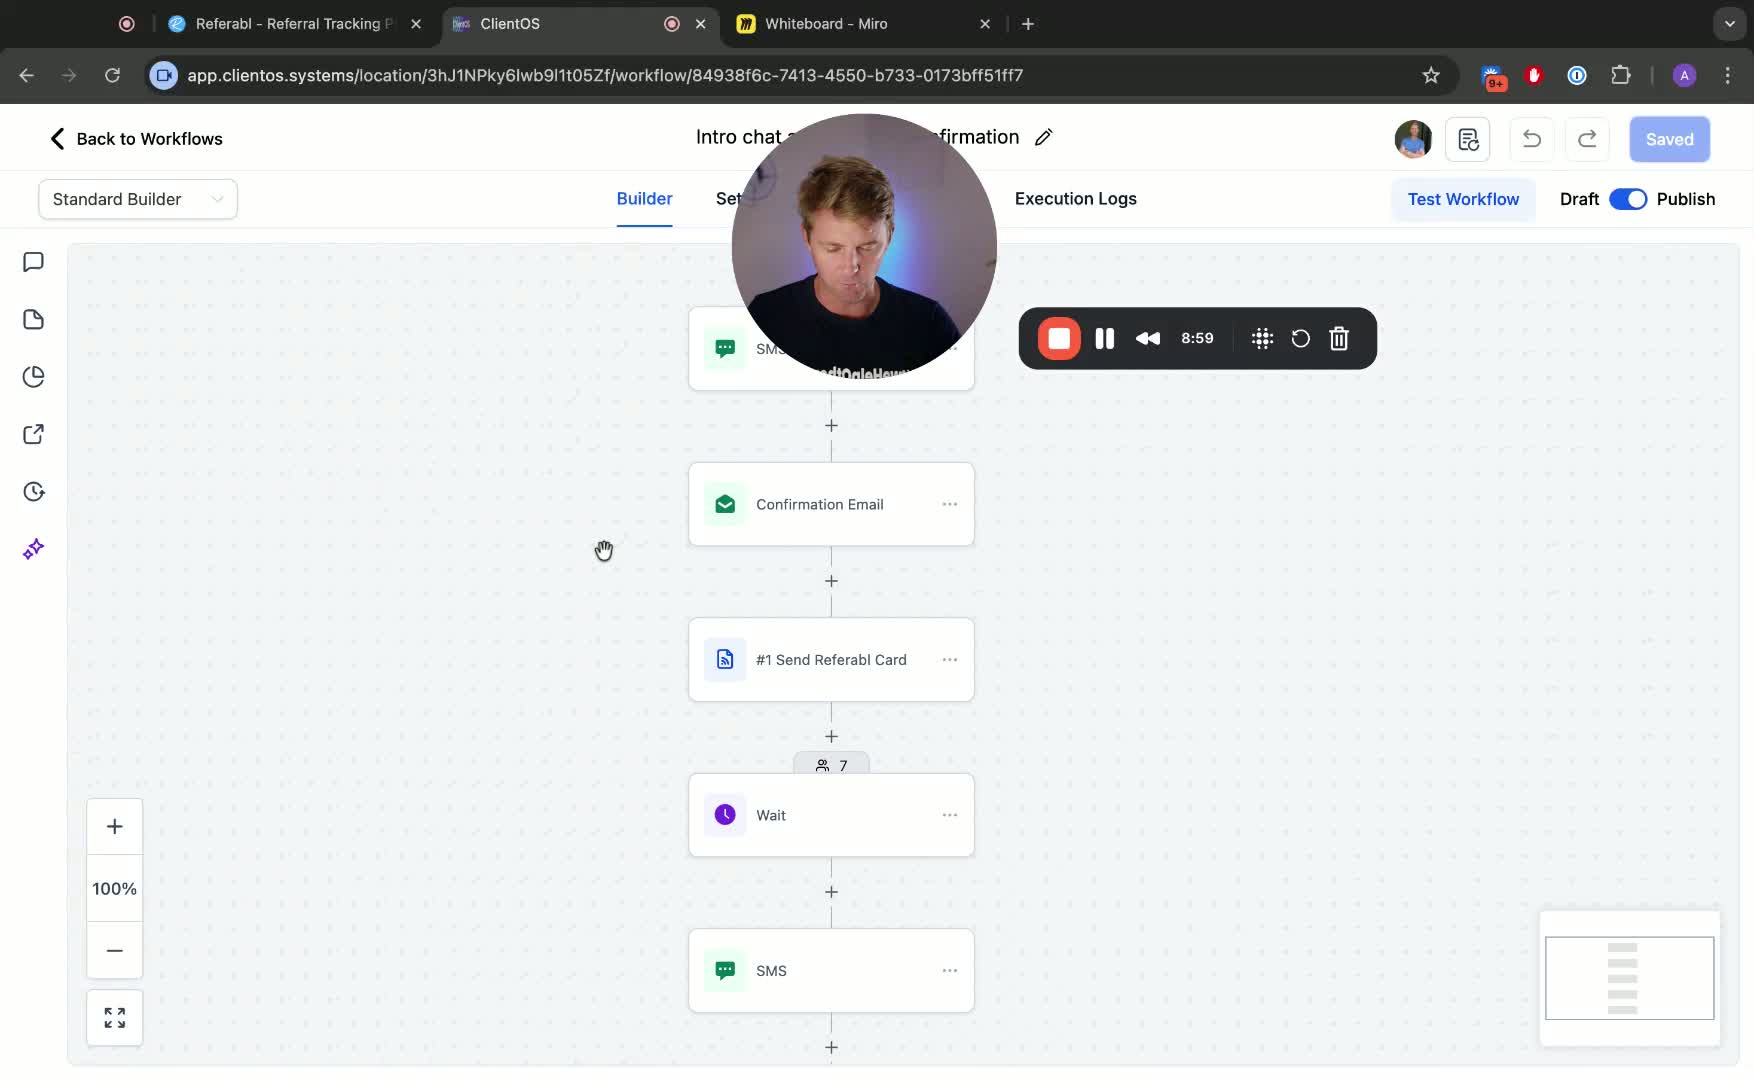Click the recording toolbar grid dots icon
This screenshot has width=1754, height=1080.
click(x=1262, y=339)
